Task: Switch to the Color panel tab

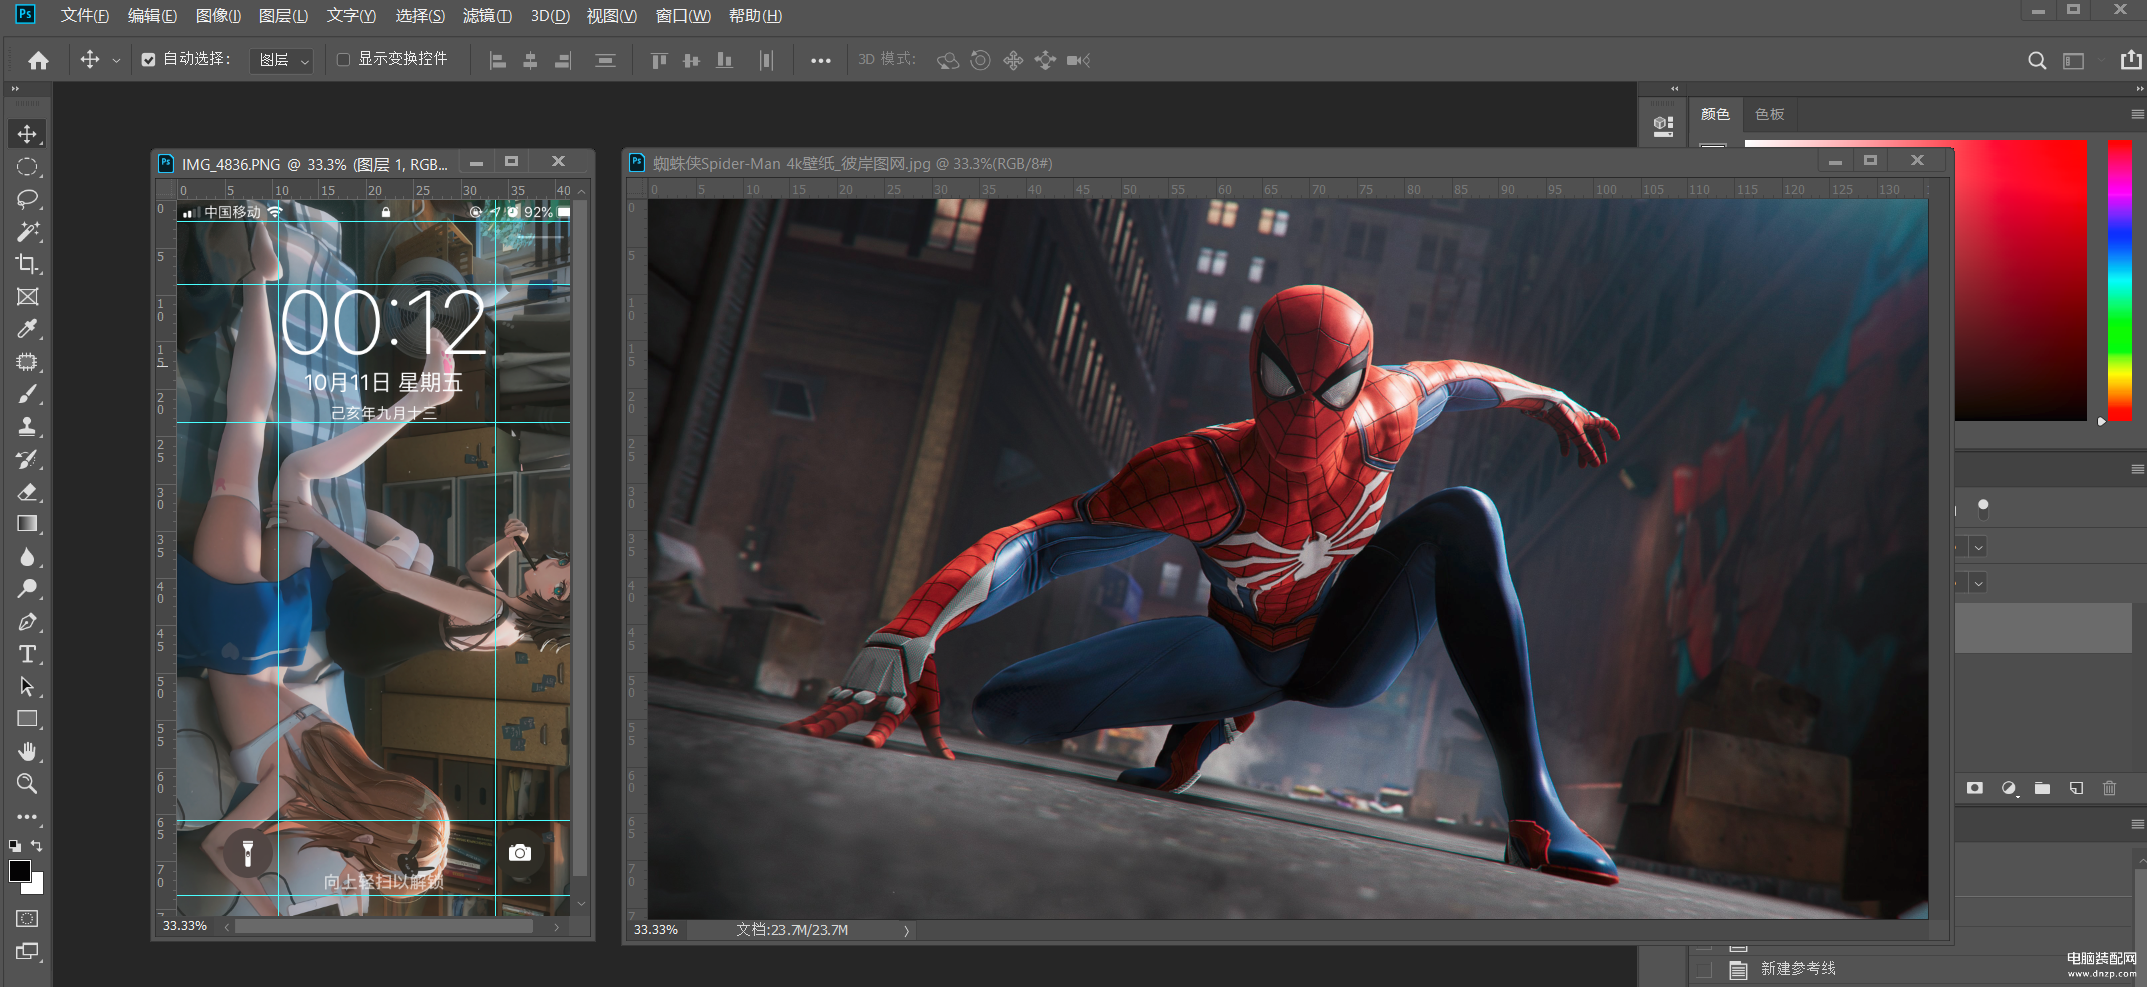Action: click(x=1715, y=114)
